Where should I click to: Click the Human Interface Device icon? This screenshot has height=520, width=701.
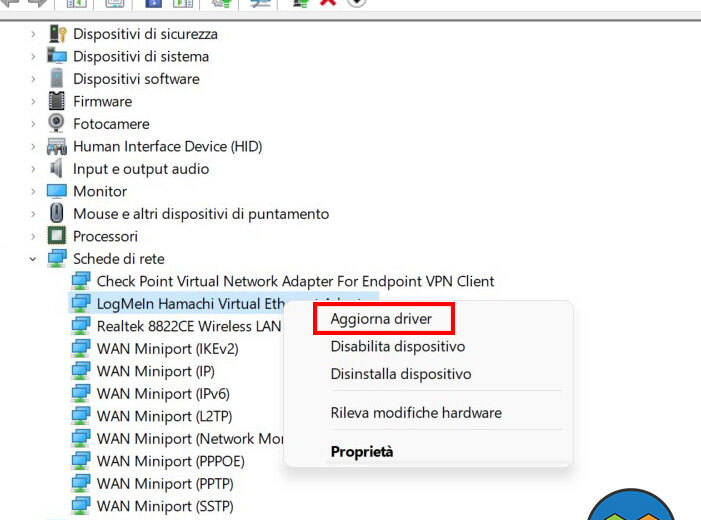tap(57, 146)
